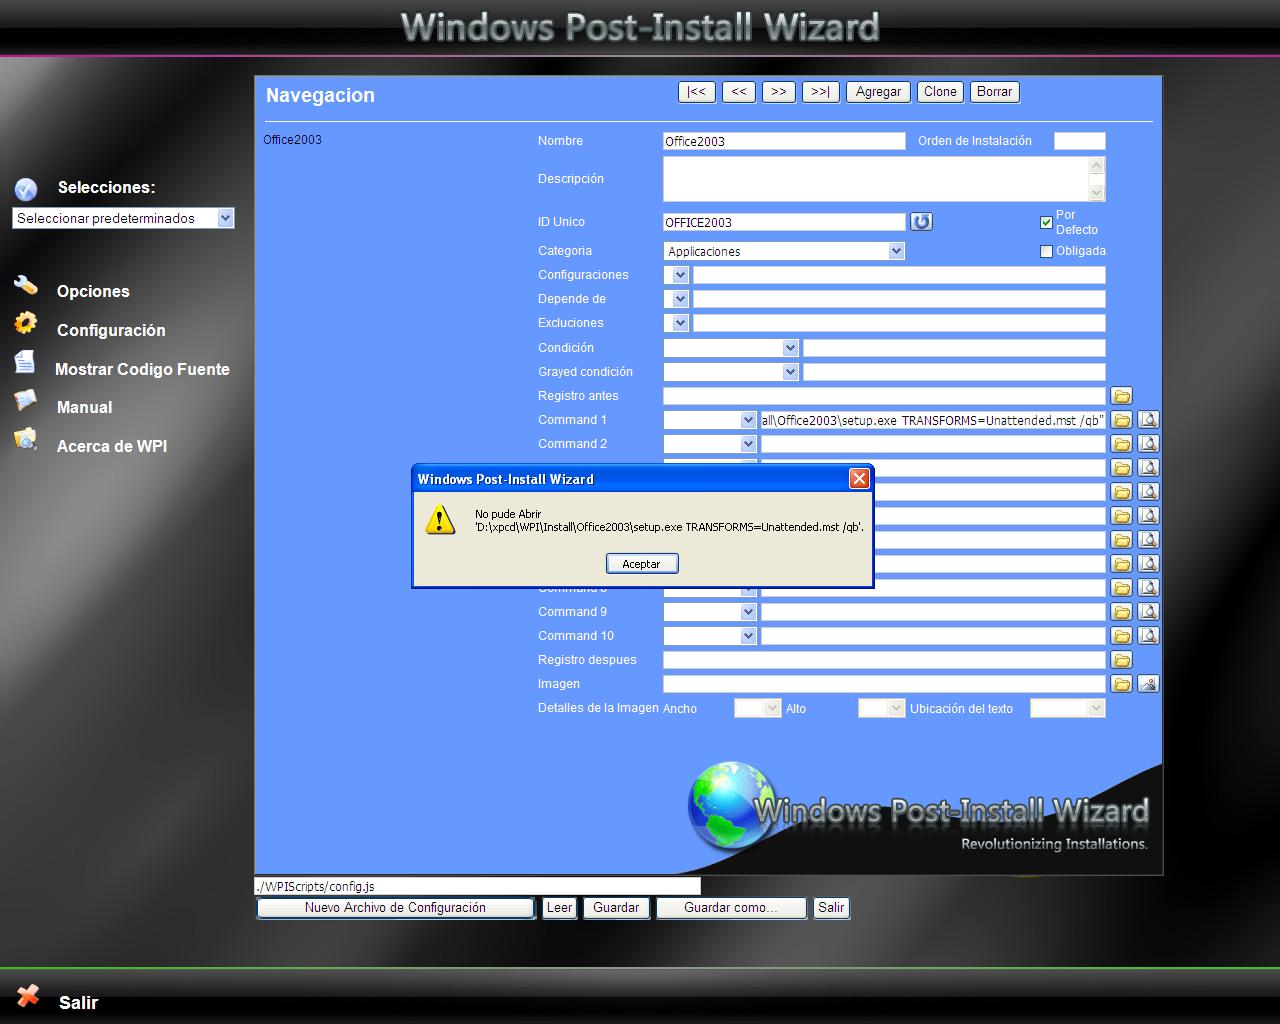Jump to last entry with >>| button
The height and width of the screenshot is (1024, 1280).
pyautogui.click(x=820, y=92)
